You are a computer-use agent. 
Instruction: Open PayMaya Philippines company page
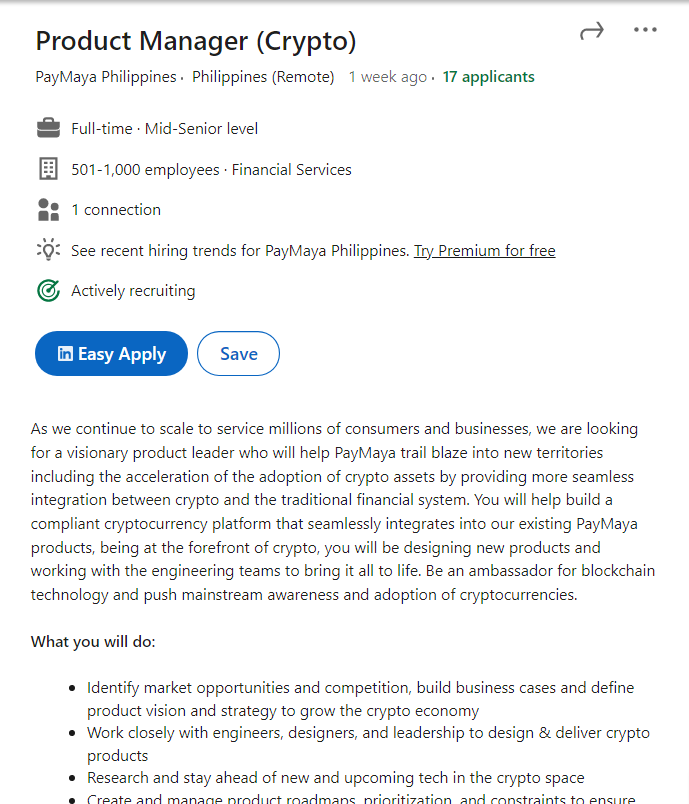(x=106, y=77)
